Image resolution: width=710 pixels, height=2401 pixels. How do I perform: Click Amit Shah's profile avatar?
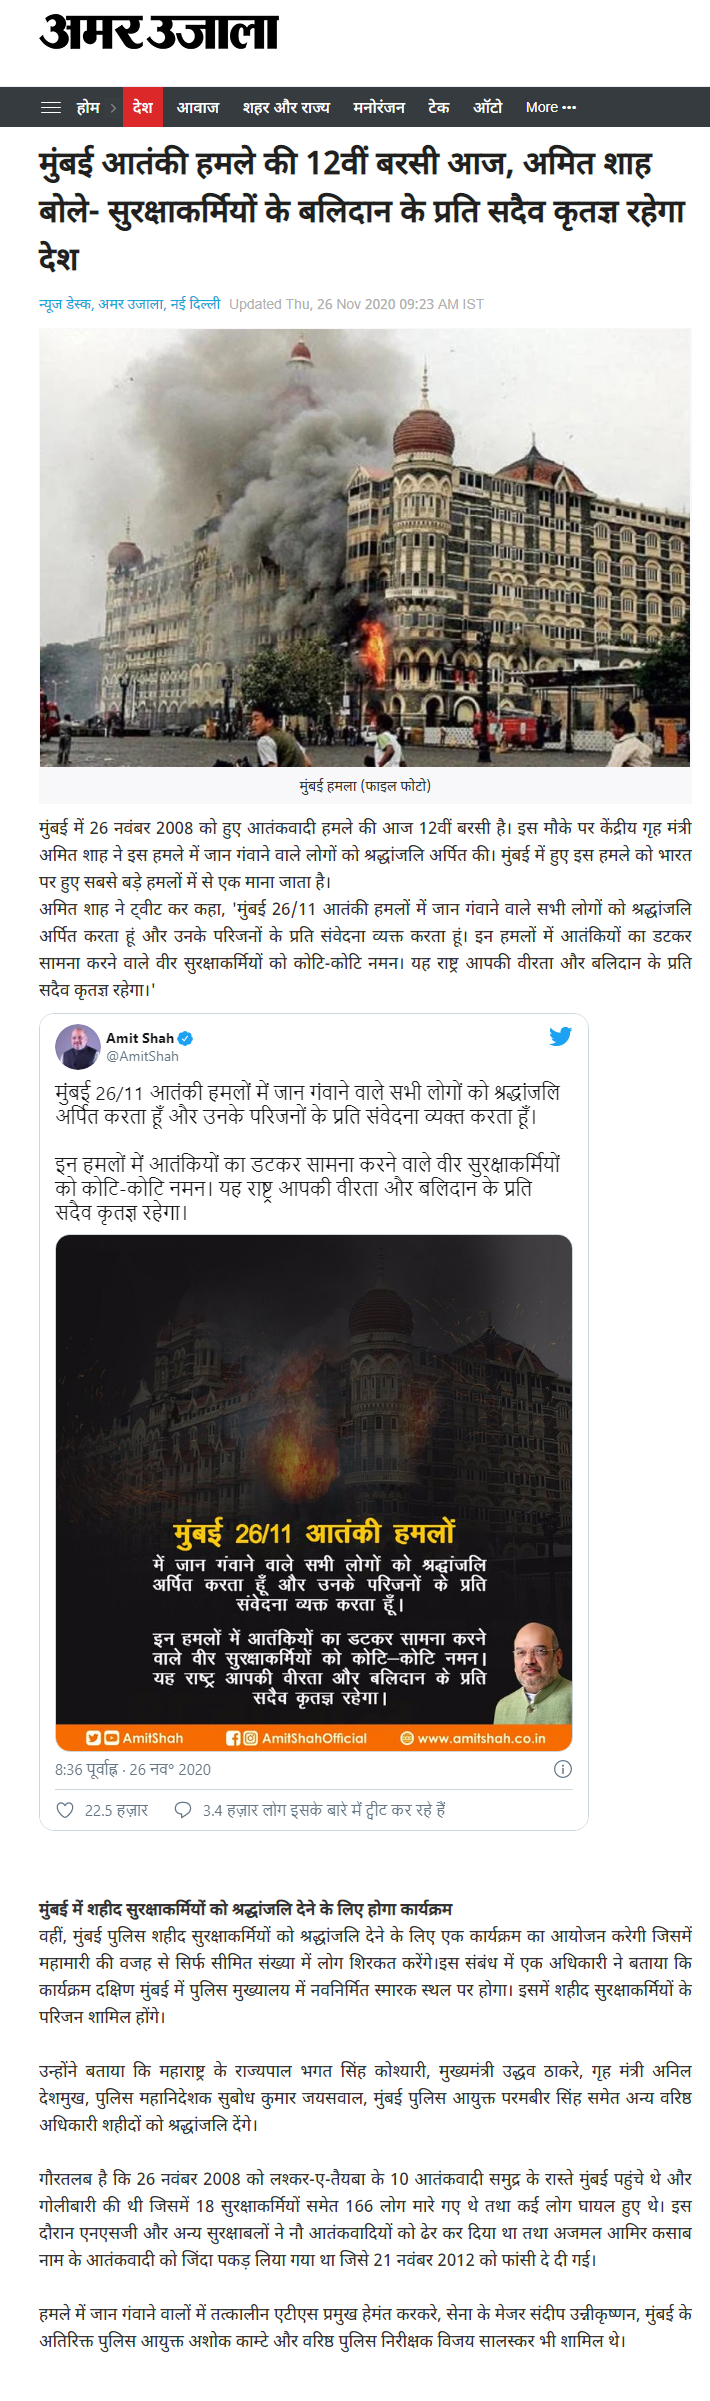[x=78, y=1047]
